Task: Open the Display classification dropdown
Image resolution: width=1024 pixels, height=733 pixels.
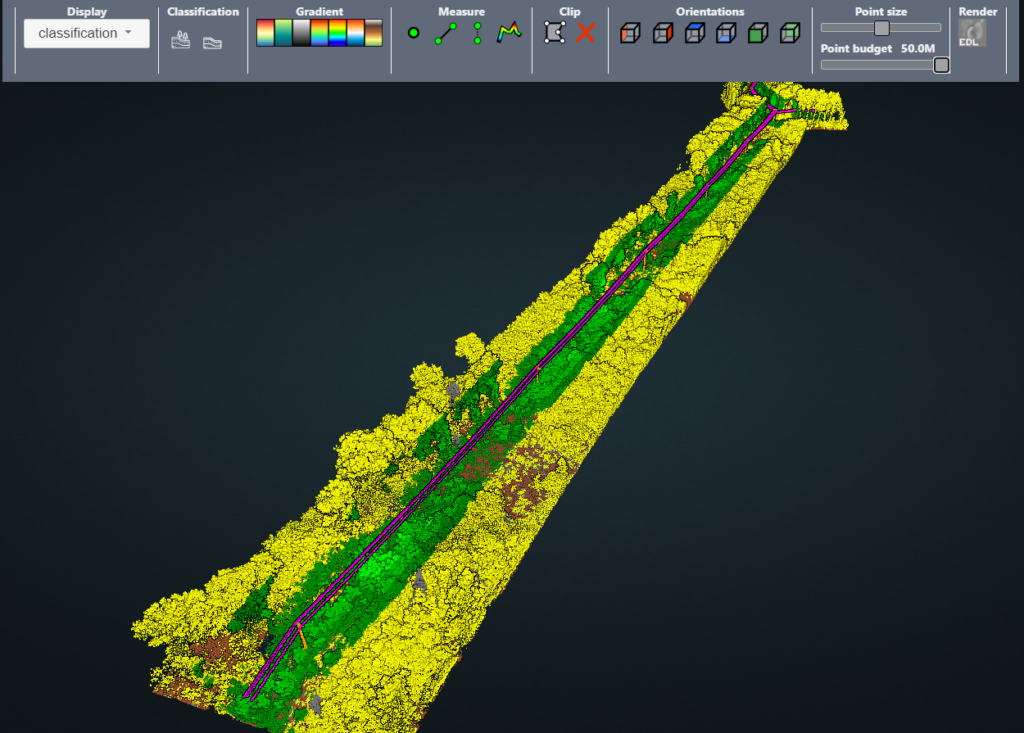Action: [86, 33]
